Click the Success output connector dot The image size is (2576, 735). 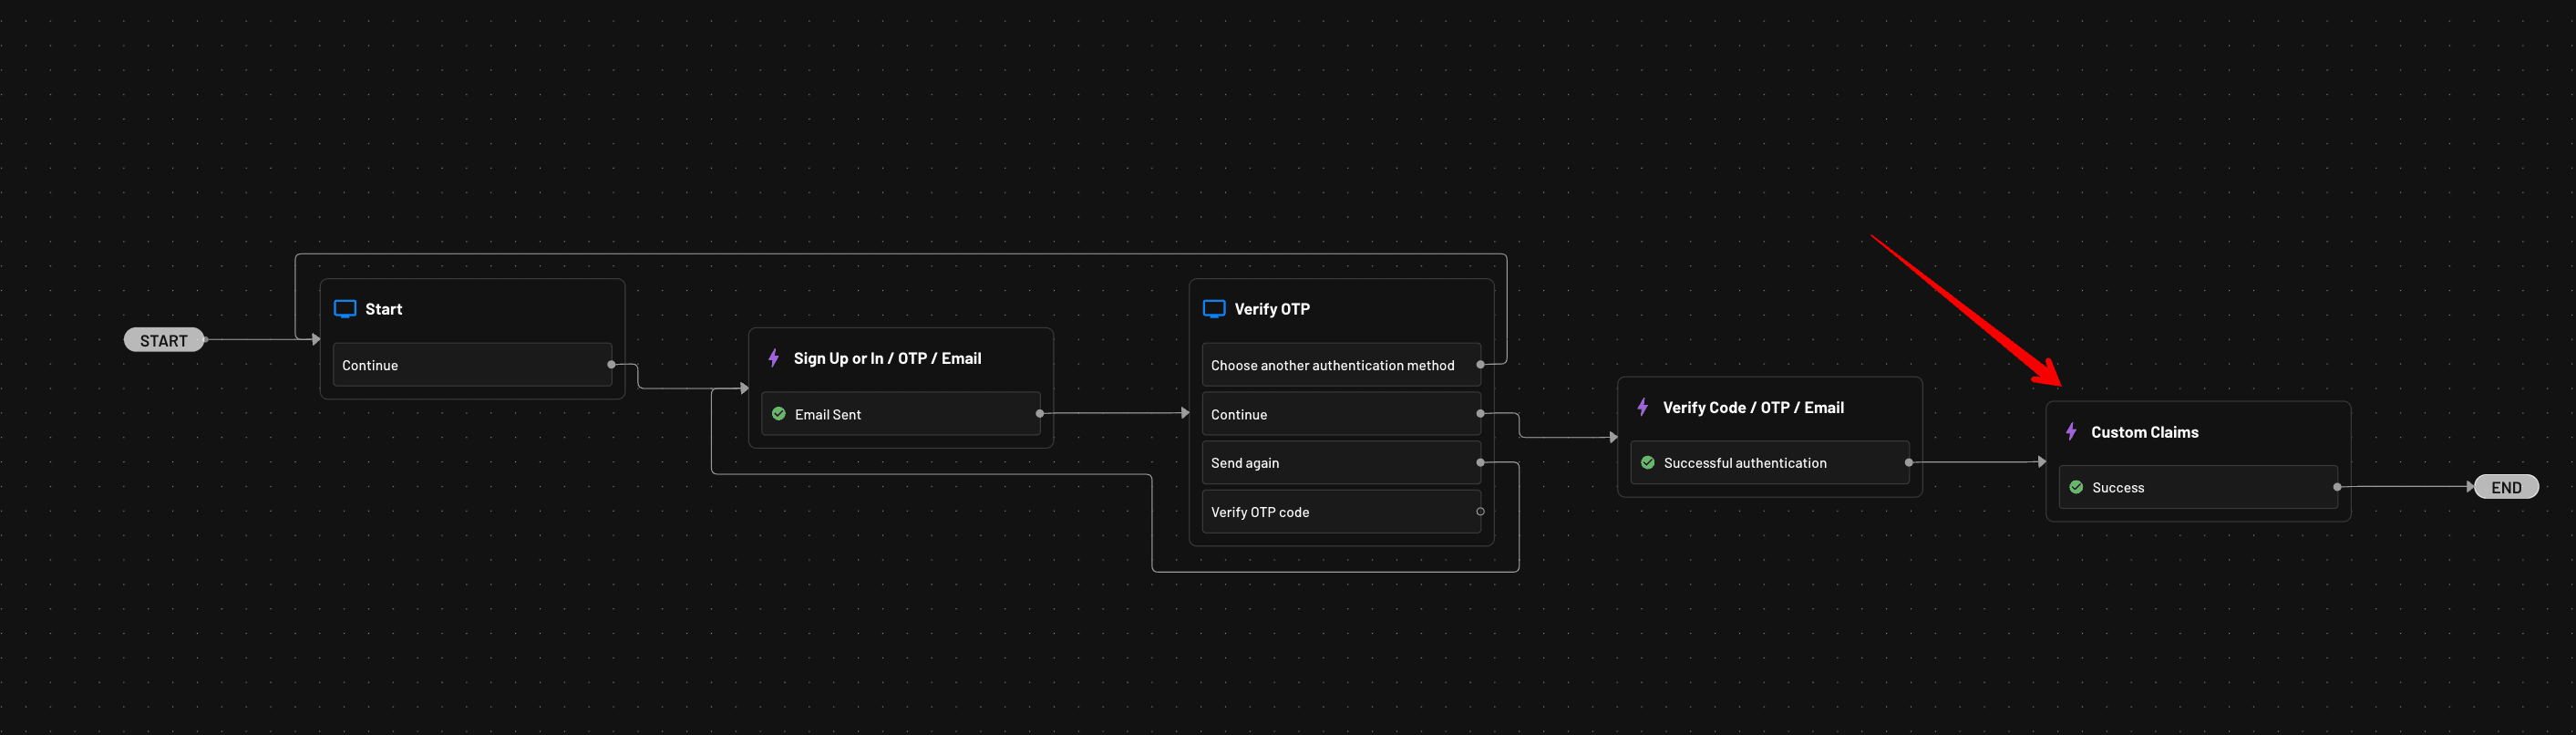pyautogui.click(x=2337, y=487)
